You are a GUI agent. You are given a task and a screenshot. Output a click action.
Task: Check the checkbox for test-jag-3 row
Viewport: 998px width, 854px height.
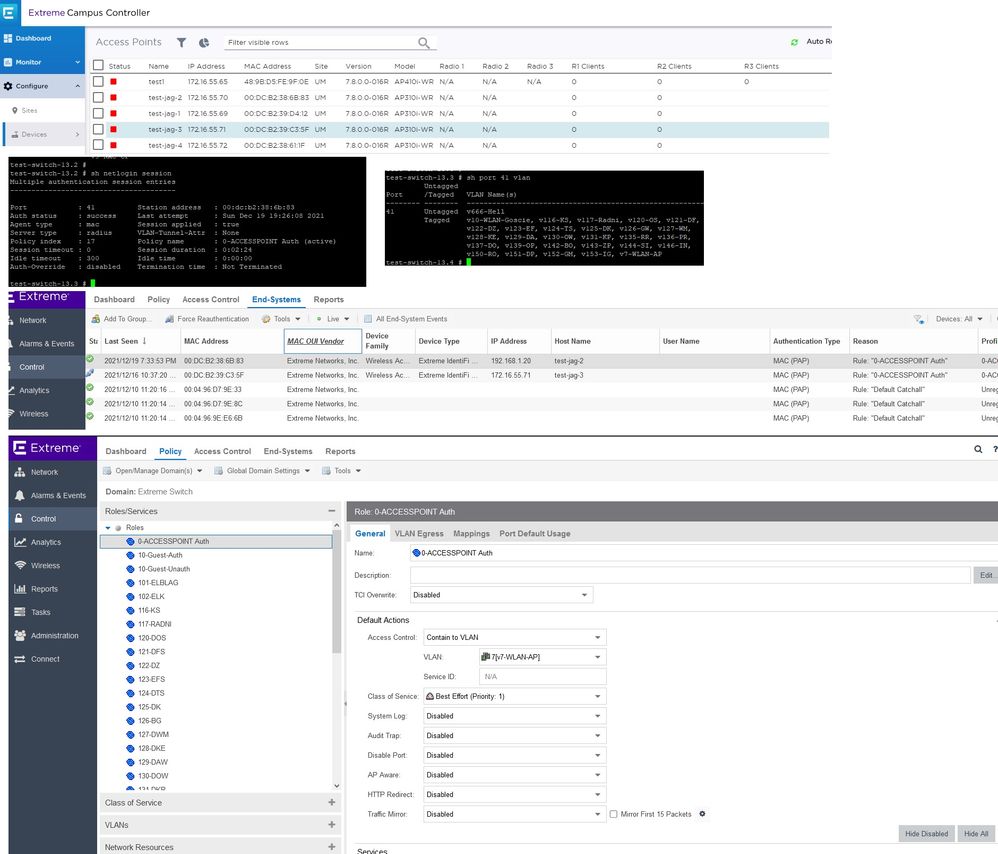(98, 129)
